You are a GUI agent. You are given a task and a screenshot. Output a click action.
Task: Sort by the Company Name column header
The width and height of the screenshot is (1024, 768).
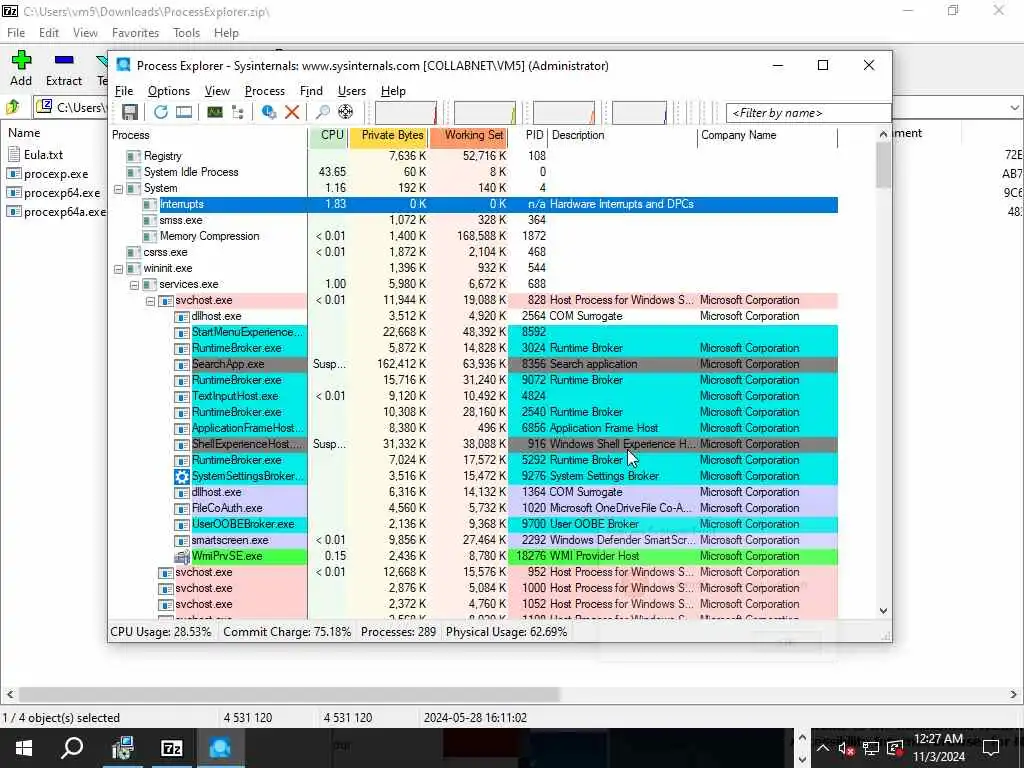coord(767,135)
